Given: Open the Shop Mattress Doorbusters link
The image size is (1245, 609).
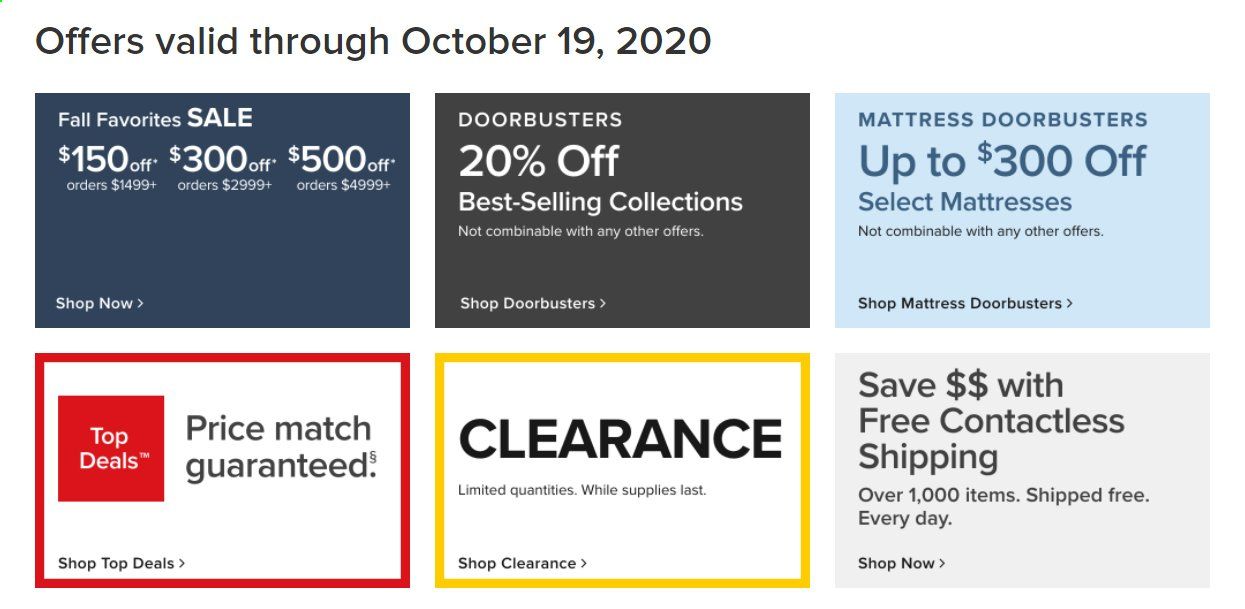Looking at the screenshot, I should coord(965,303).
